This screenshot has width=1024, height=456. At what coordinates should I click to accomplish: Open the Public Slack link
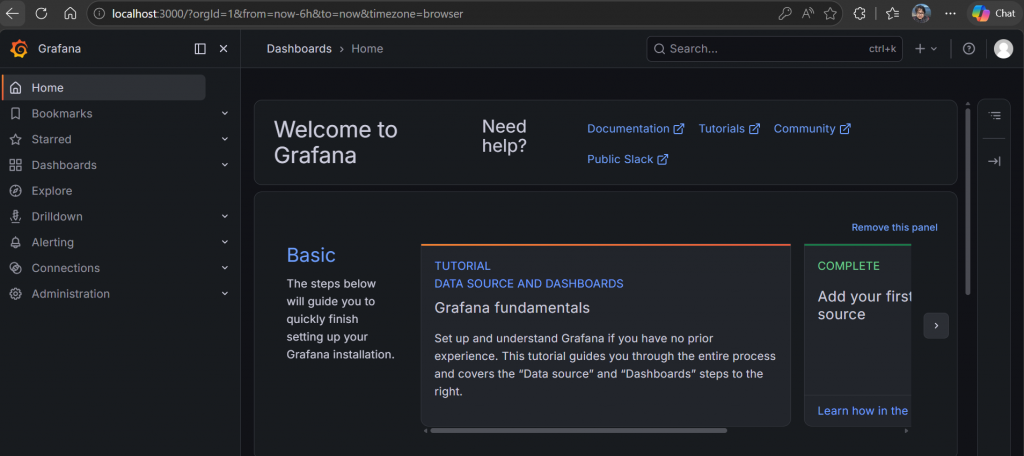628,159
